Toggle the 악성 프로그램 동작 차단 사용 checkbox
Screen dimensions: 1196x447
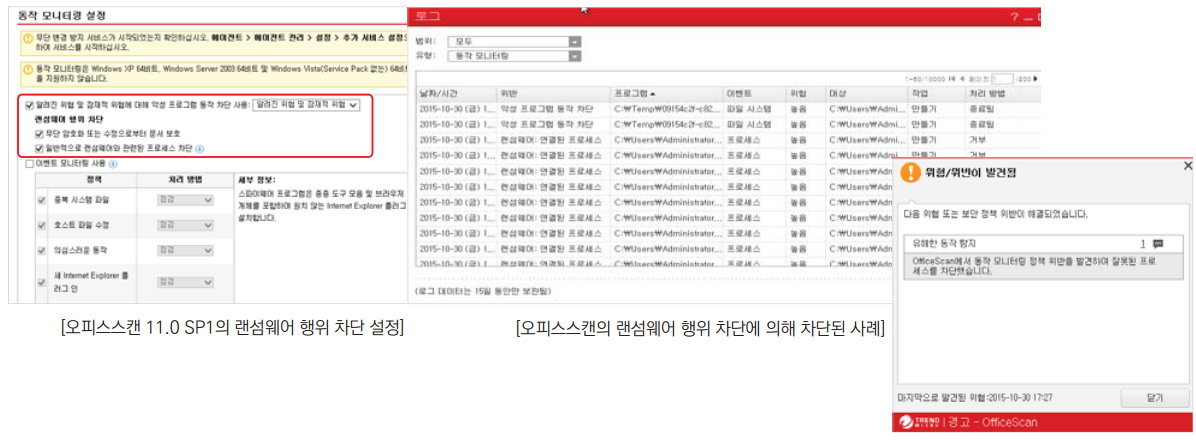click(x=30, y=105)
